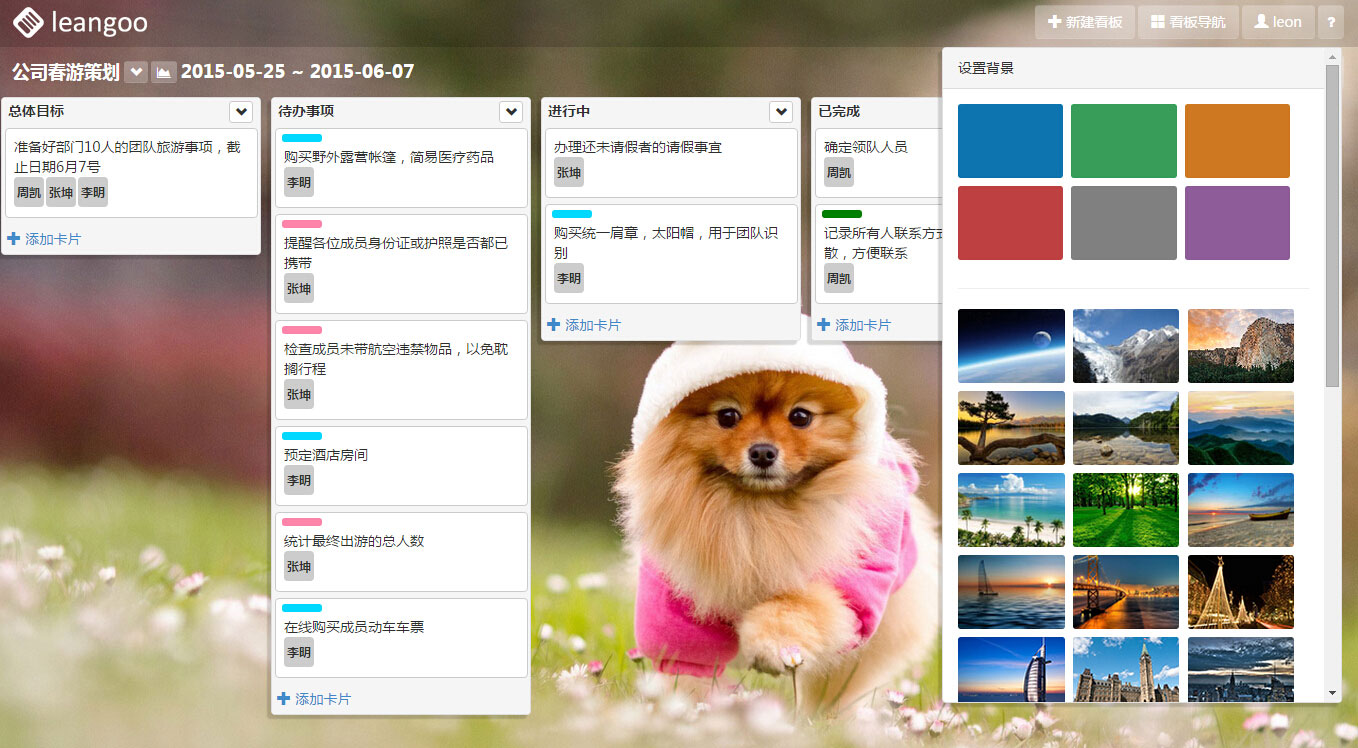
Task: Choose the earth from space background thumbnail
Action: 1011,346
